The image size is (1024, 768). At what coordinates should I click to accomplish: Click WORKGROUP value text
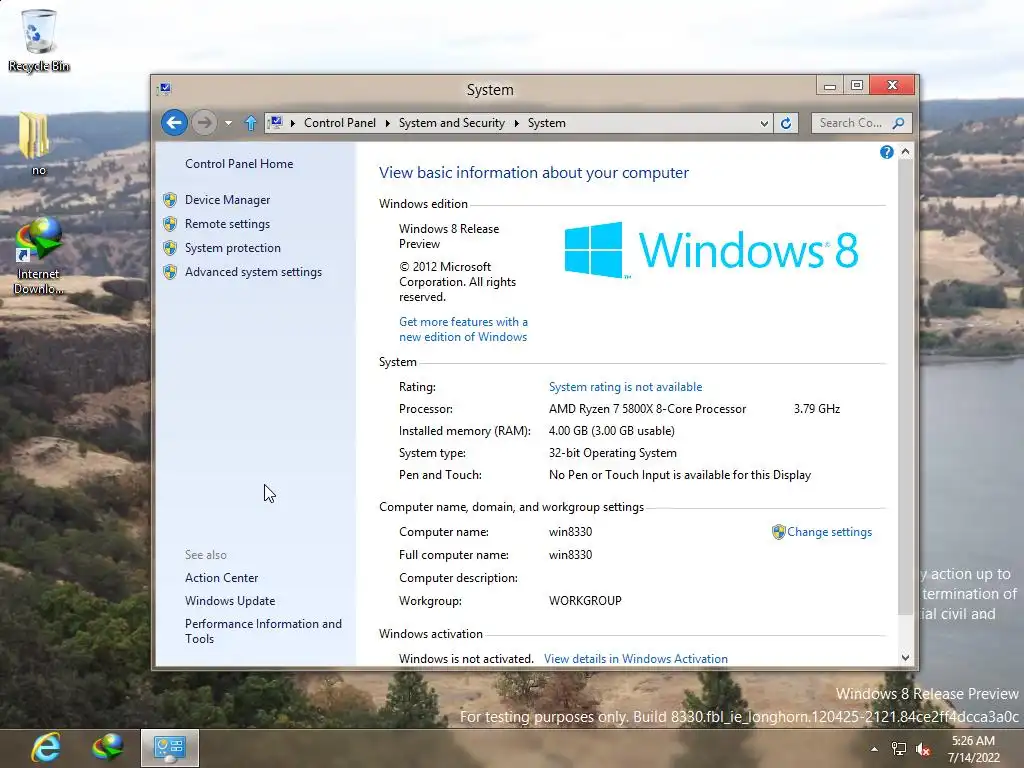coord(585,601)
